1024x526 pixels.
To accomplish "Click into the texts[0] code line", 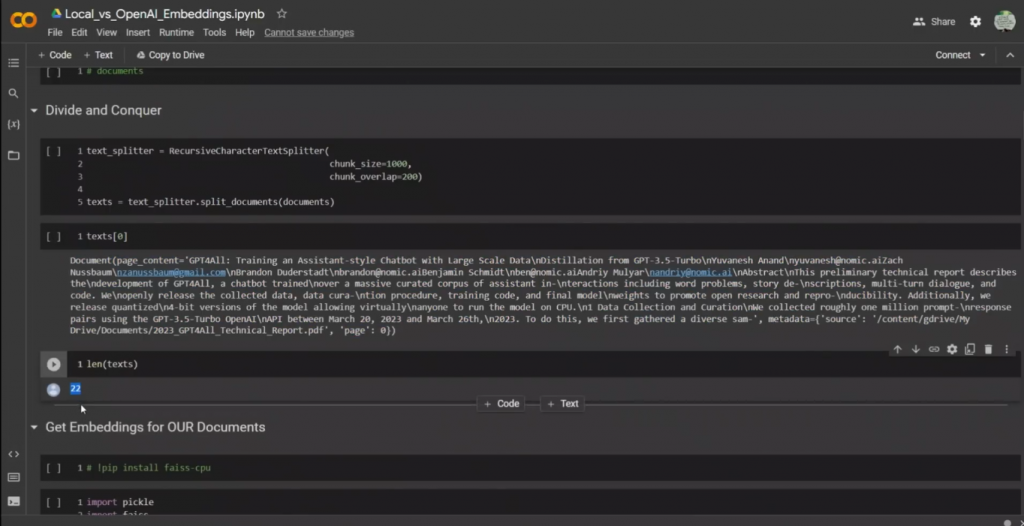I will coord(107,237).
